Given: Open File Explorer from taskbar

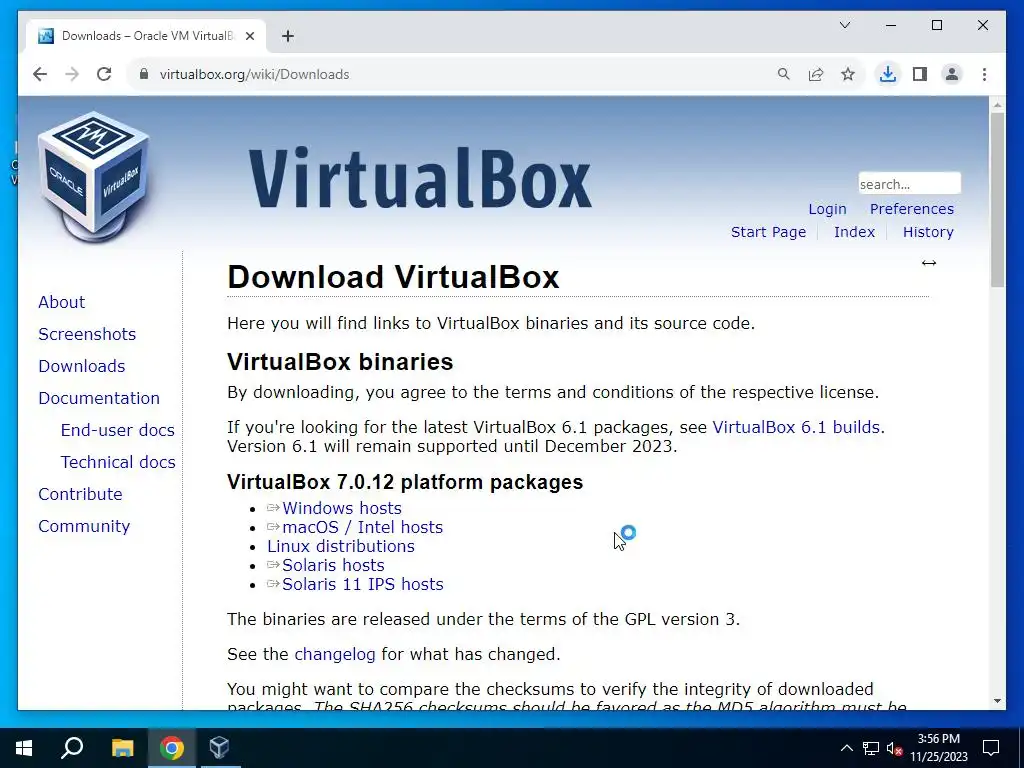Looking at the screenshot, I should (x=122, y=748).
